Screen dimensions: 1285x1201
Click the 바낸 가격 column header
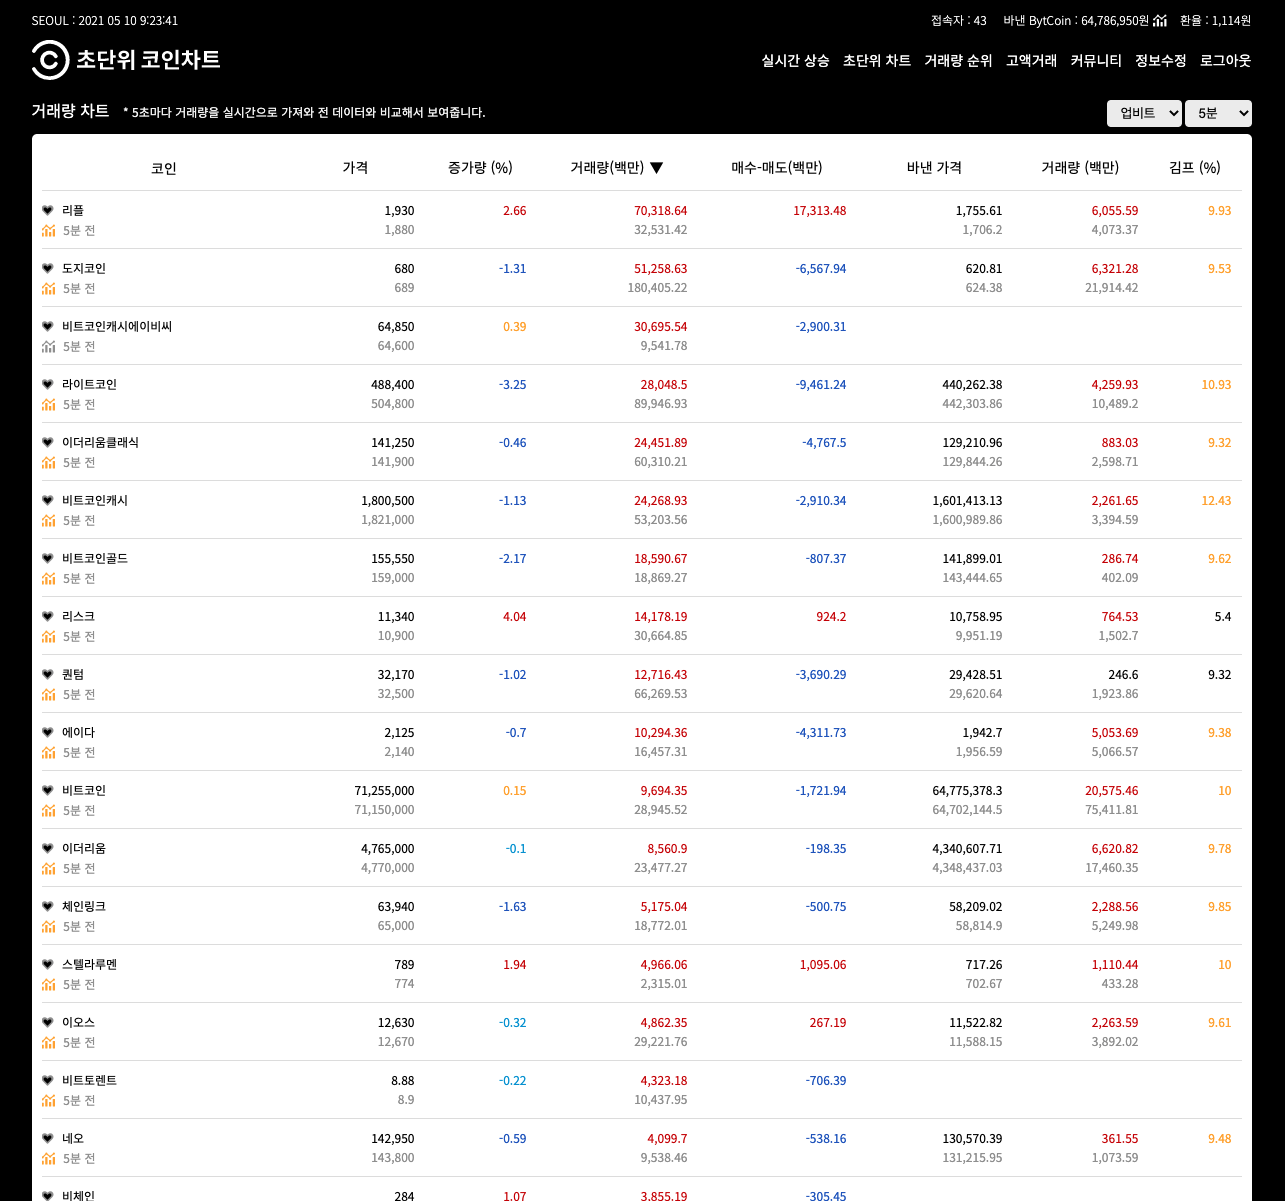click(934, 168)
